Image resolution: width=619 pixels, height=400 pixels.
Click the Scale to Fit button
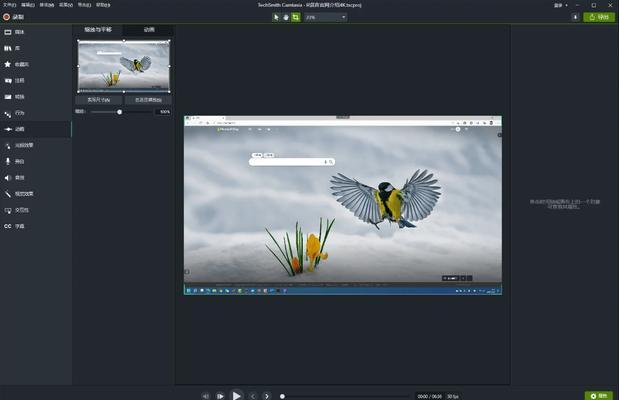[148, 100]
